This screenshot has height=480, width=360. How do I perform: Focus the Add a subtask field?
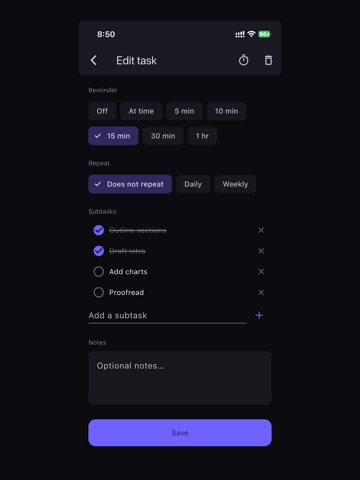[x=167, y=315]
